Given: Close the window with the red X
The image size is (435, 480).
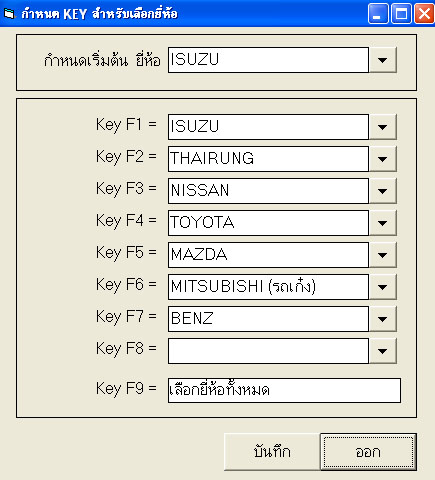Looking at the screenshot, I should (x=424, y=14).
